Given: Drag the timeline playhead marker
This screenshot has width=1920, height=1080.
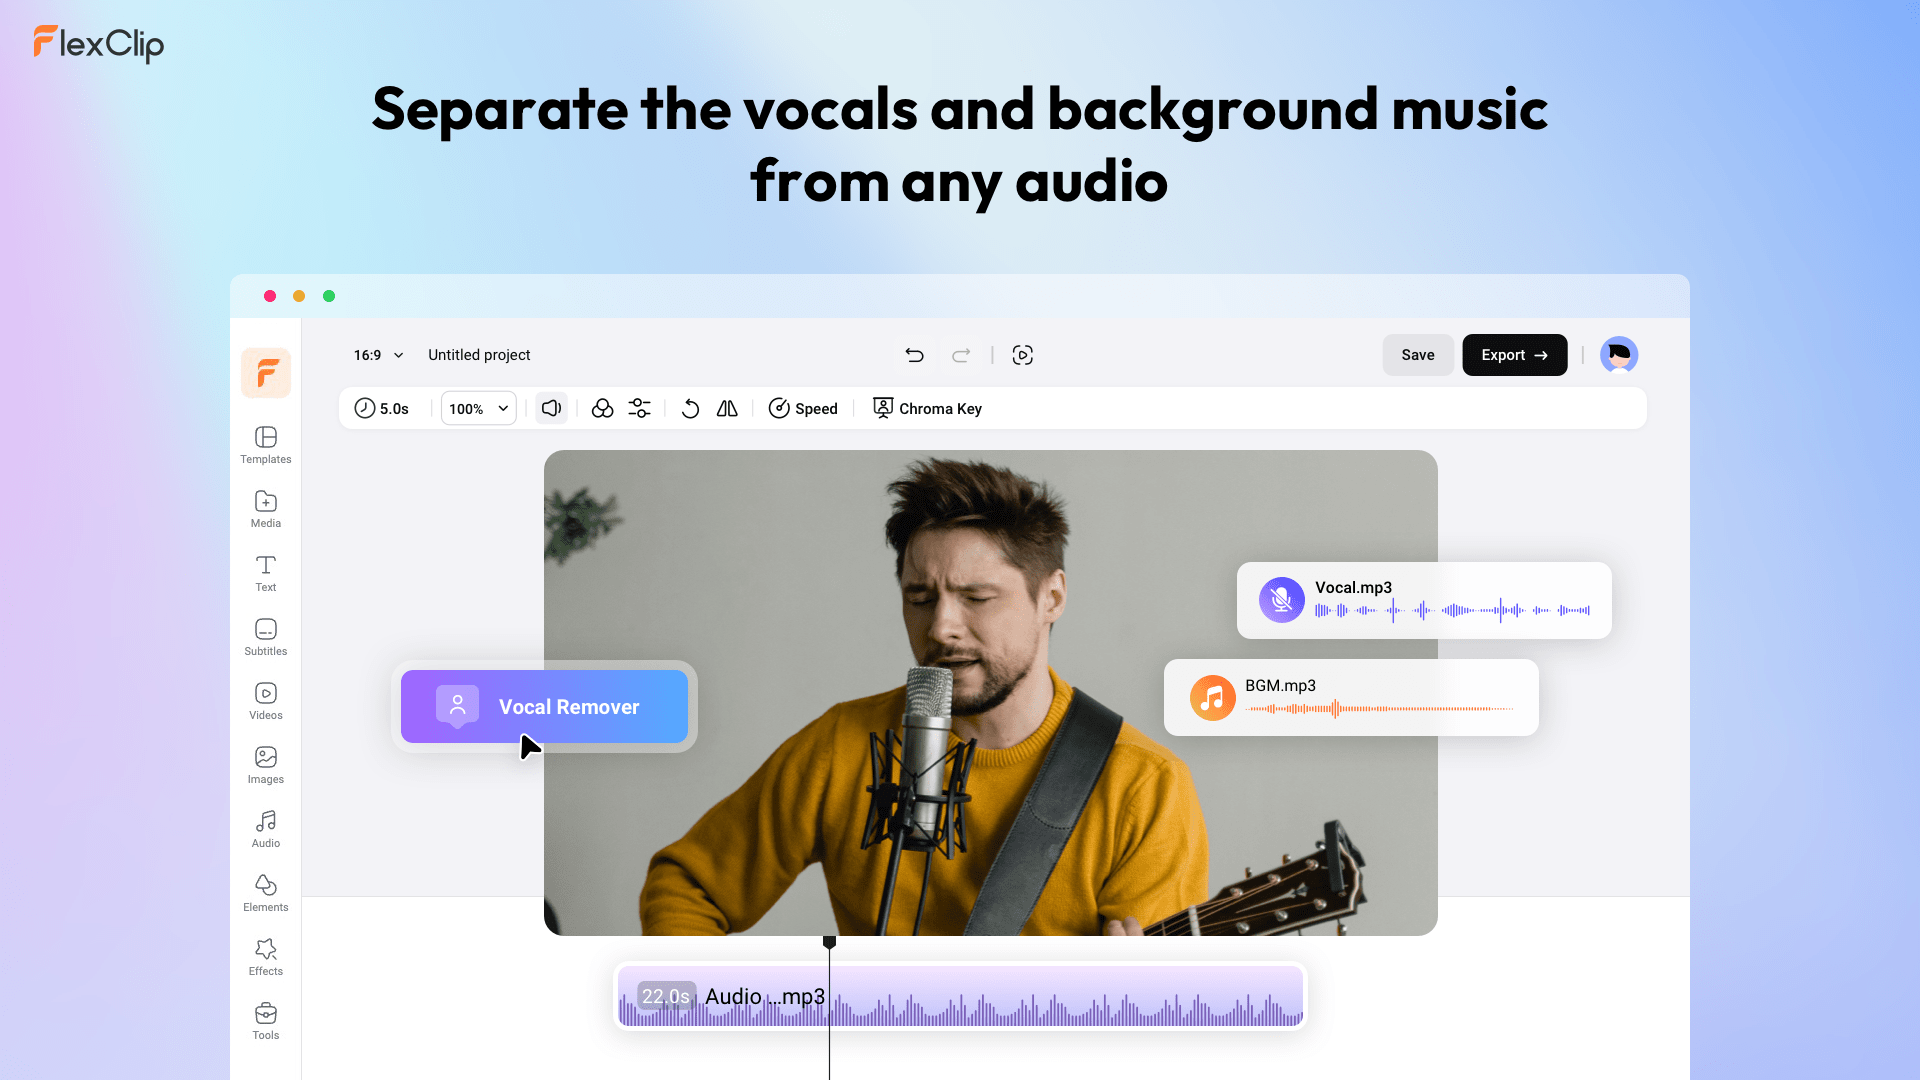Looking at the screenshot, I should pyautogui.click(x=827, y=943).
